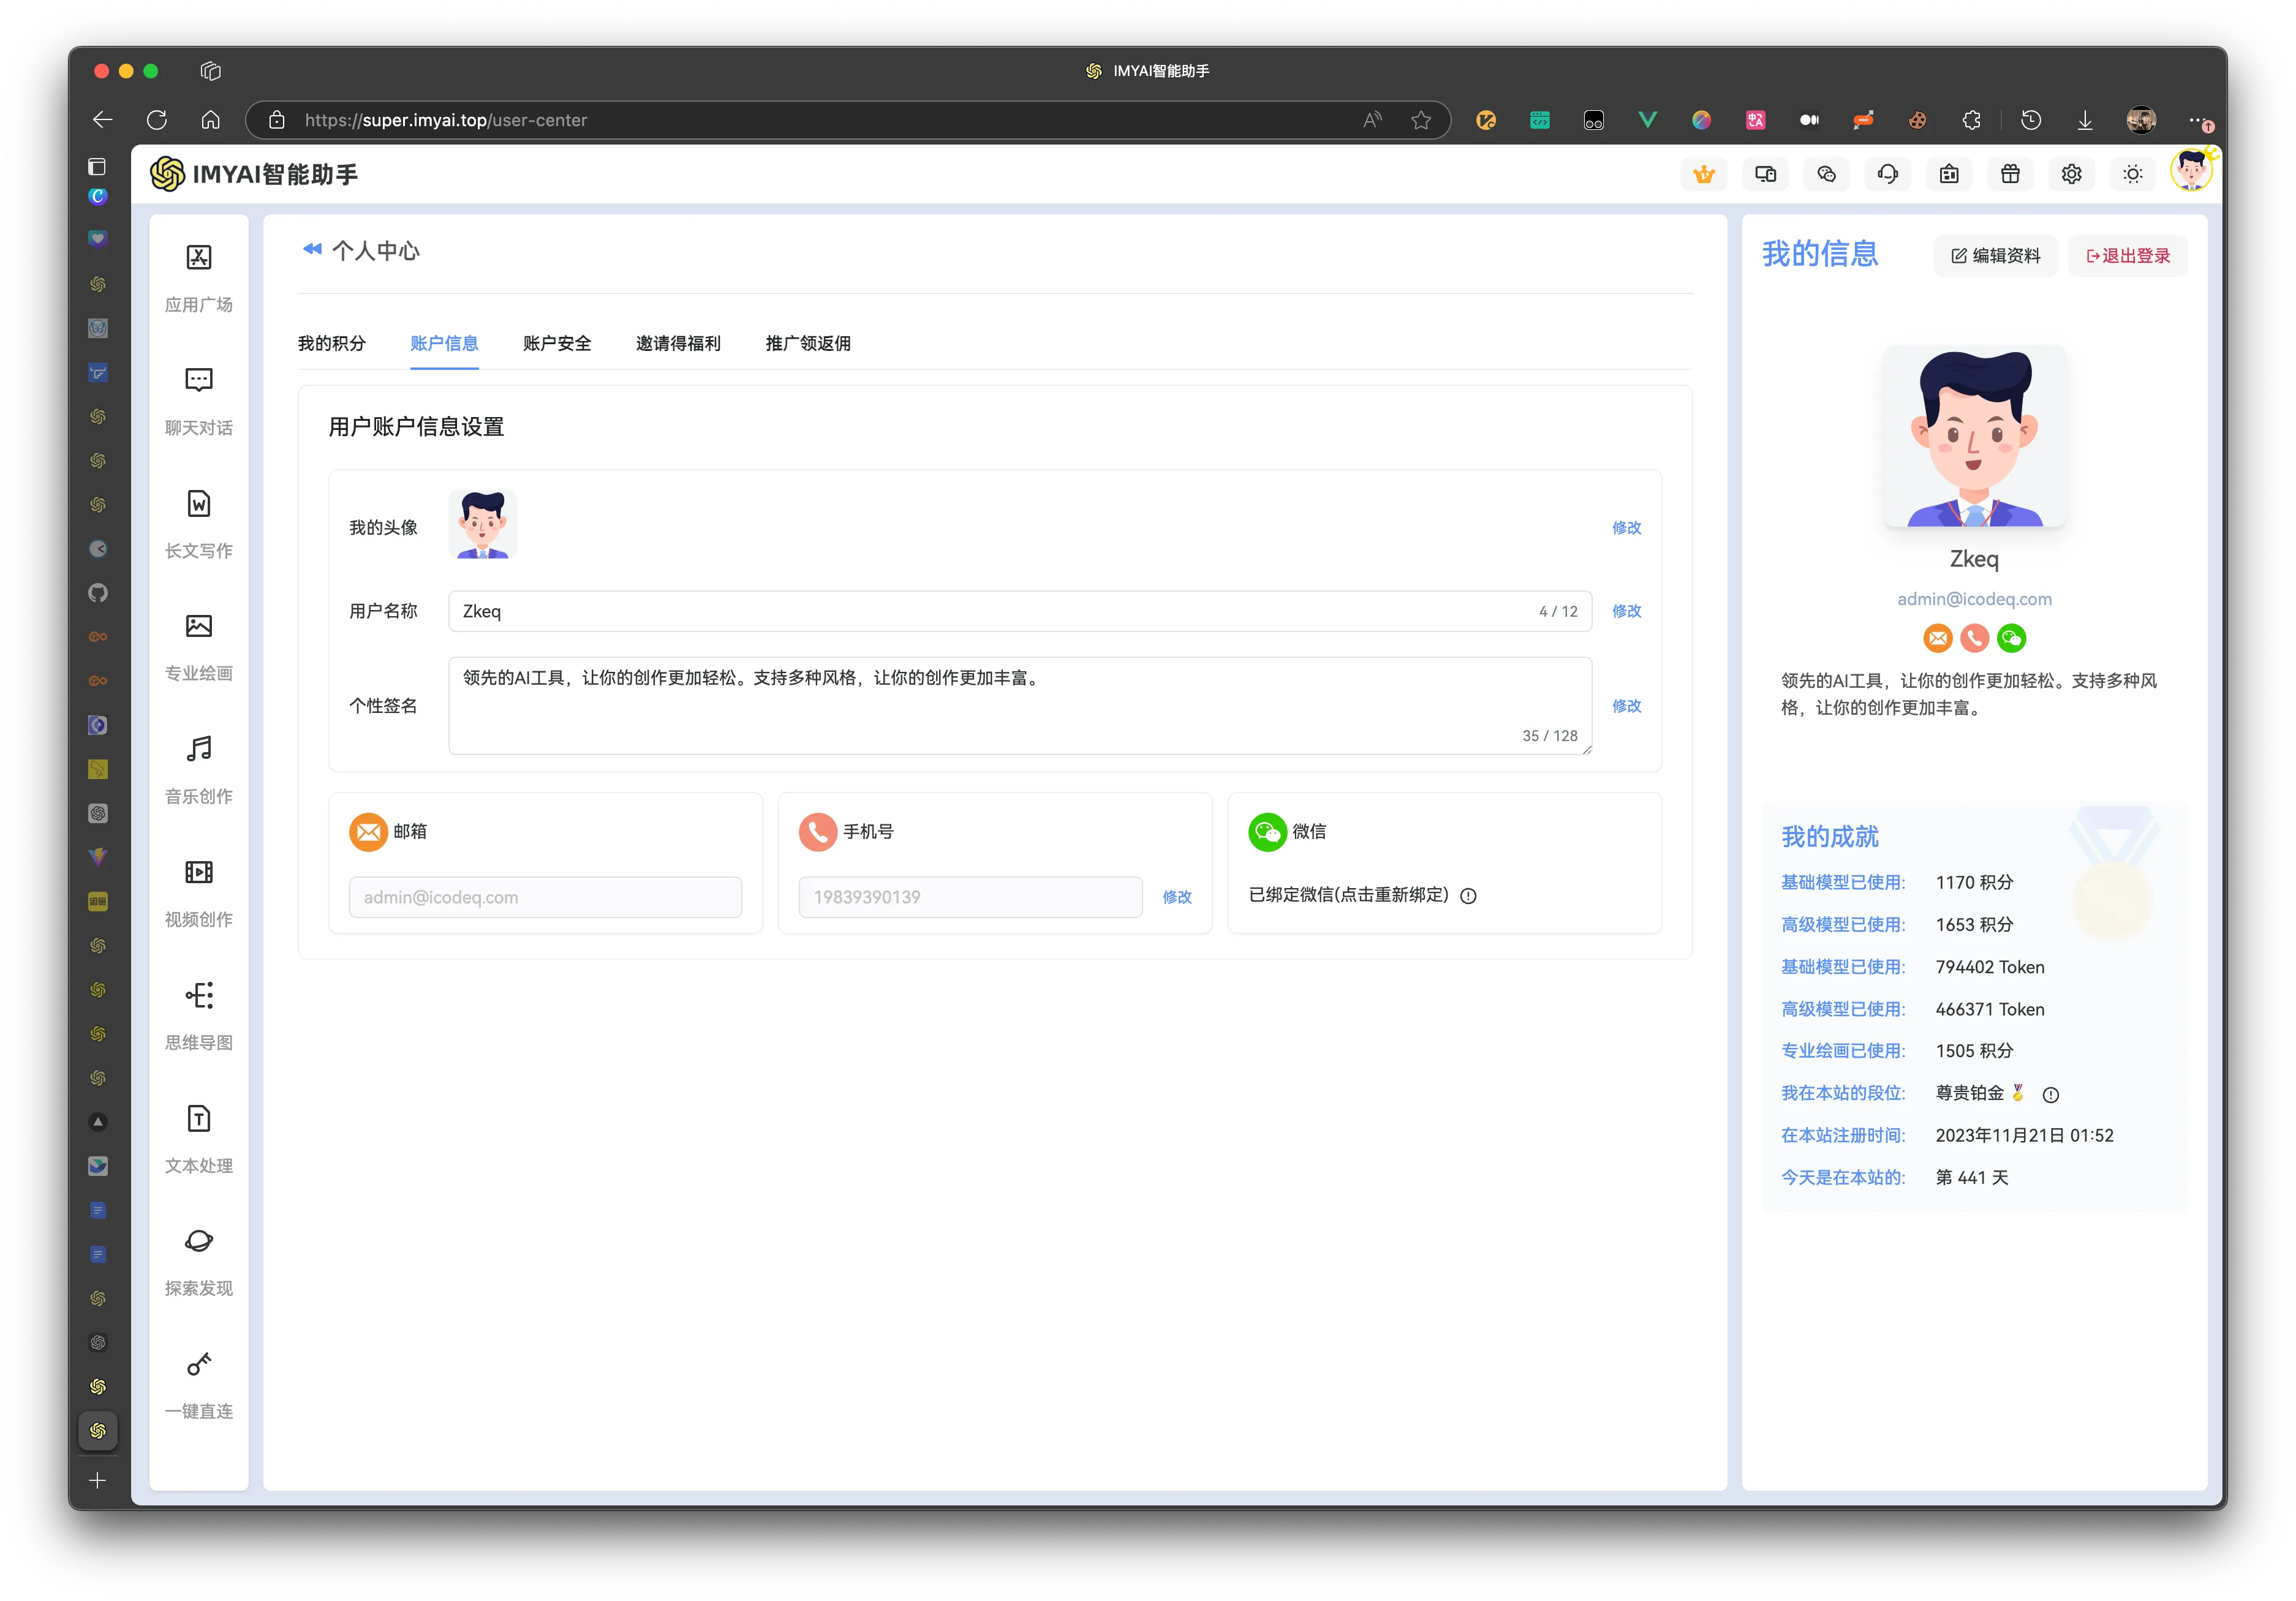Click the WeChat icon in header

1826,174
